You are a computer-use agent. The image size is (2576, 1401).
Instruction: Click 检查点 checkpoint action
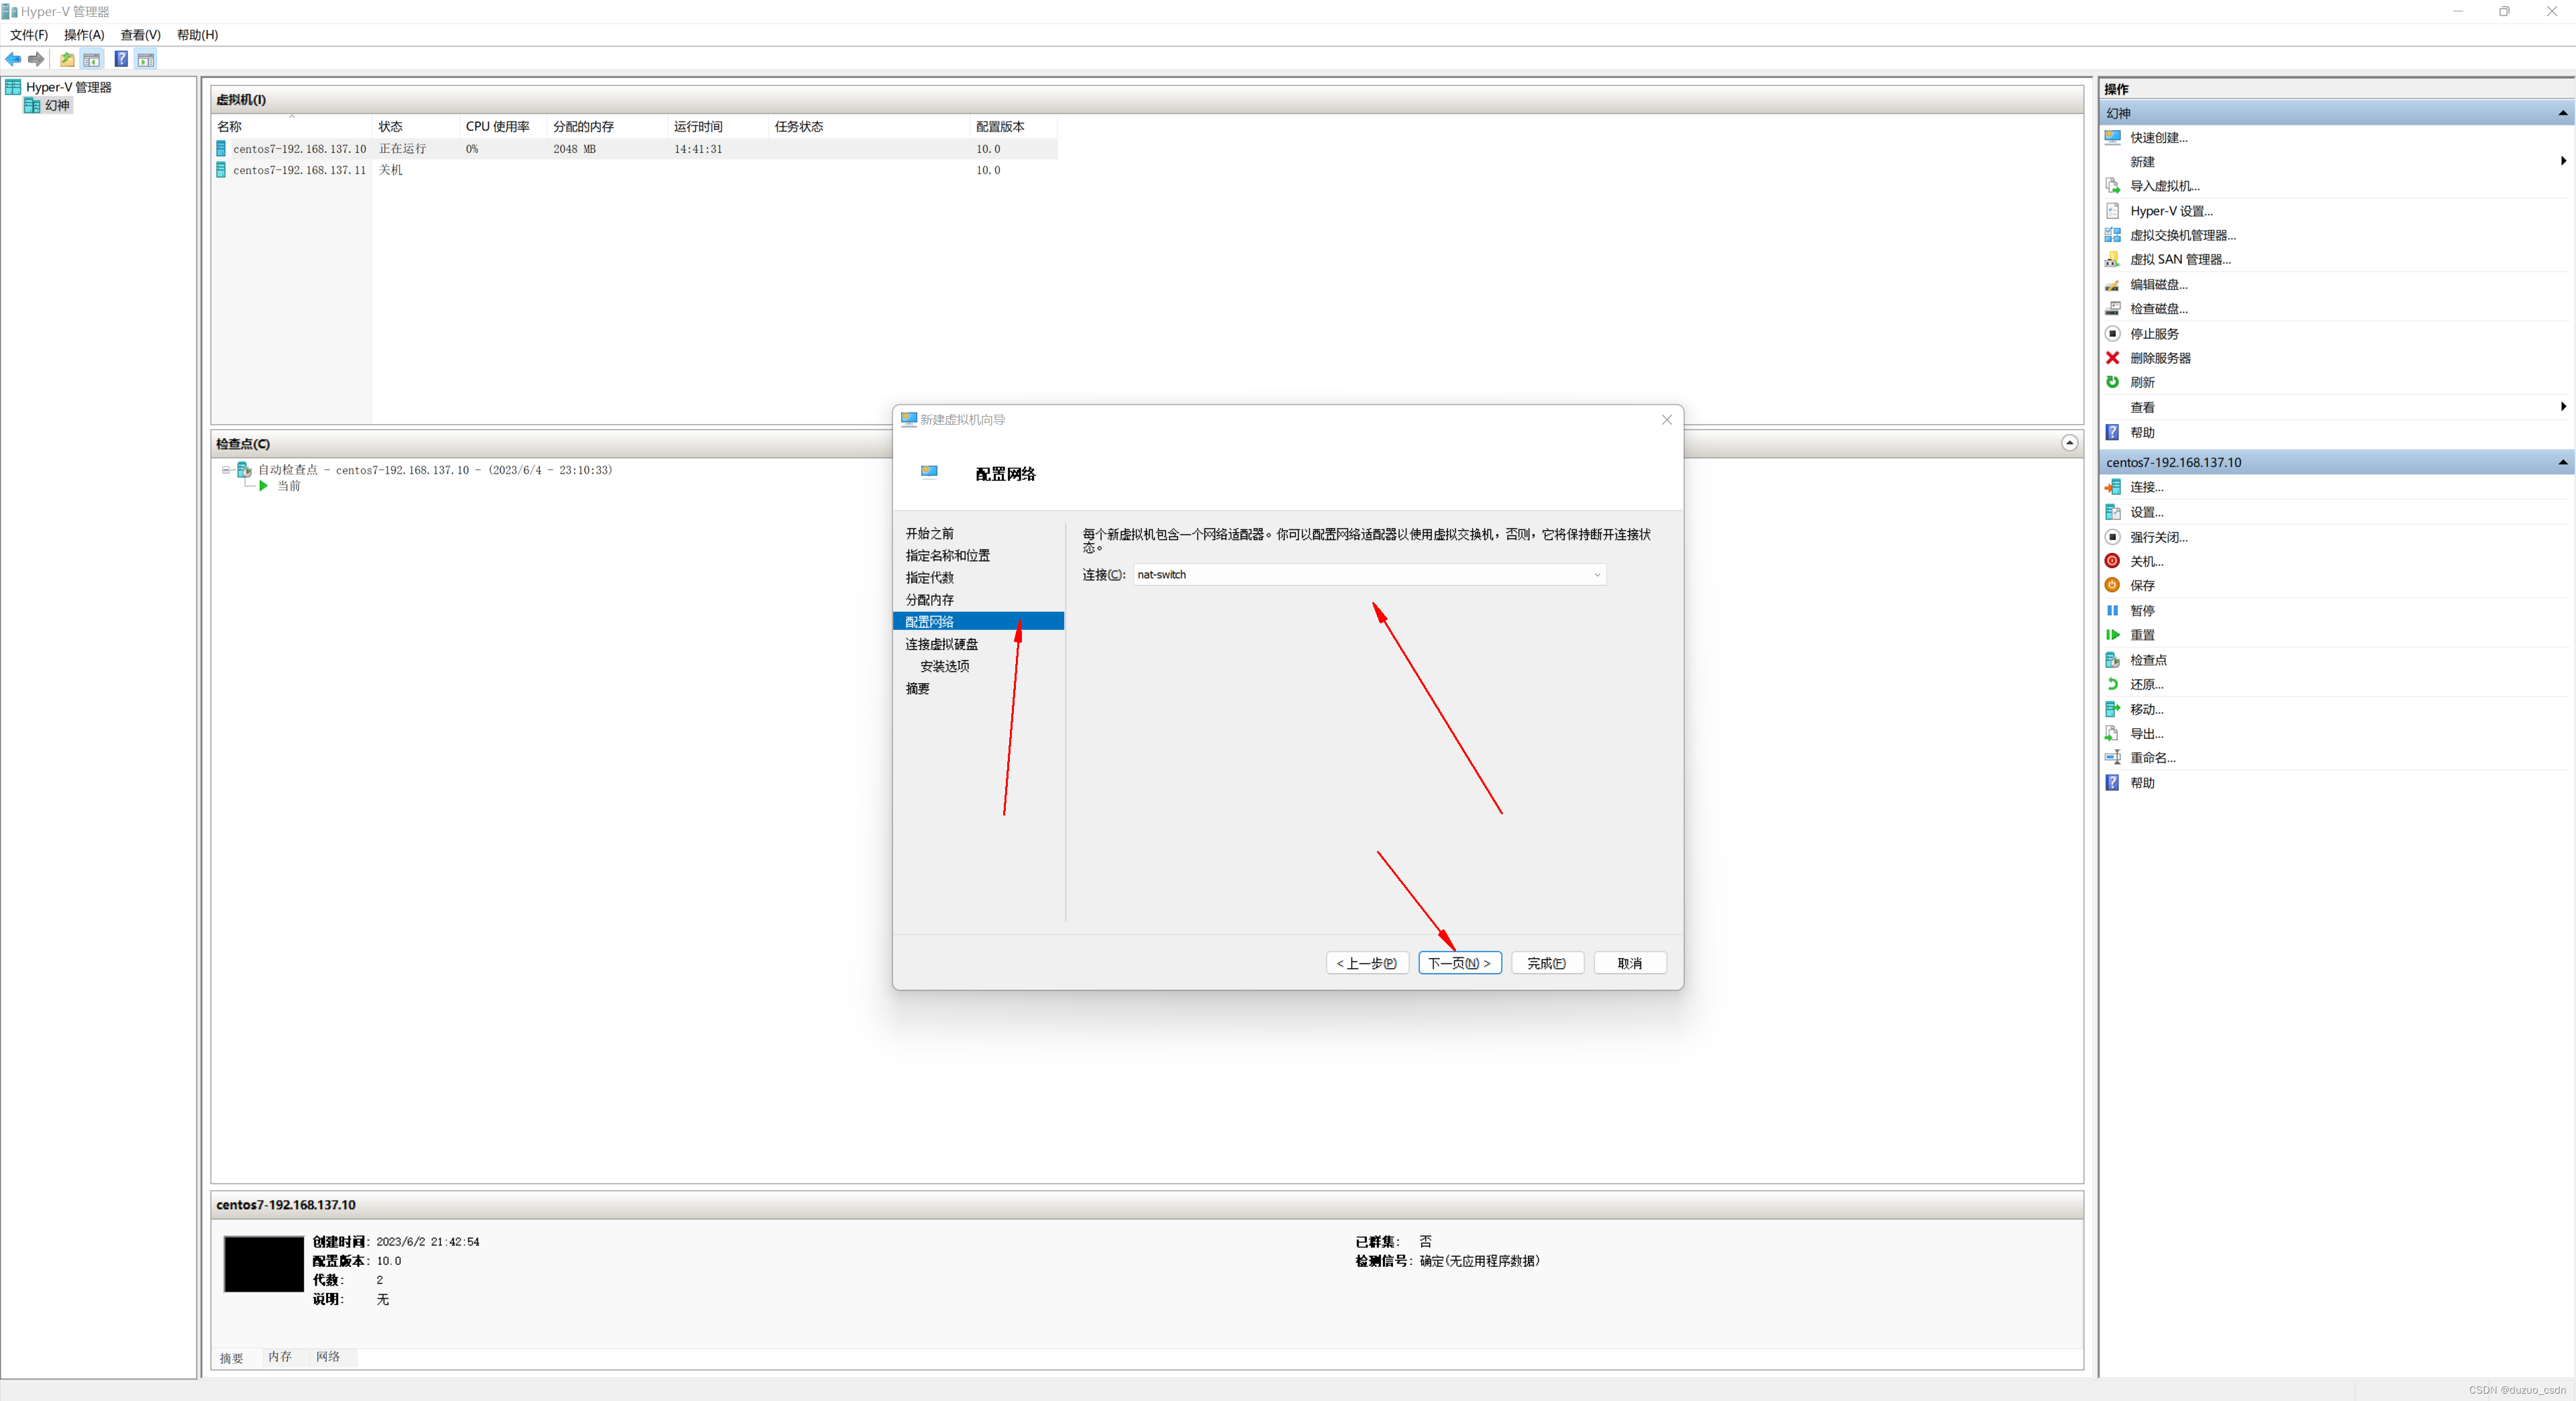(2148, 660)
